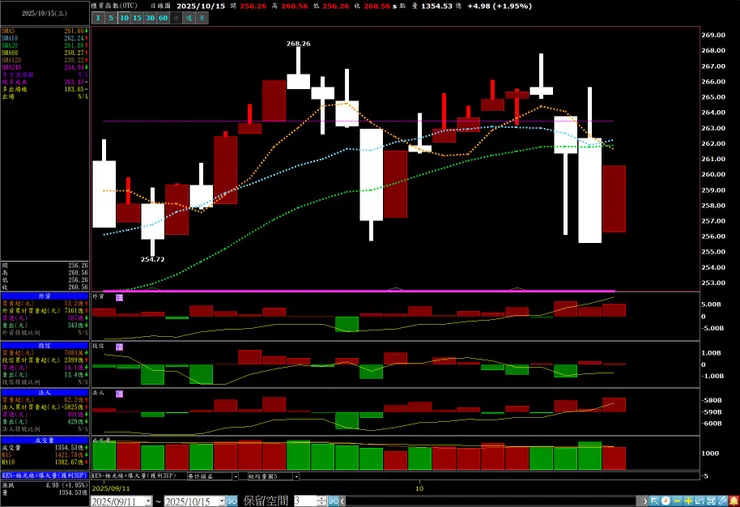The width and height of the screenshot is (740, 507).
Task: Switch to 5-minute timeframe button
Action: [111, 18]
